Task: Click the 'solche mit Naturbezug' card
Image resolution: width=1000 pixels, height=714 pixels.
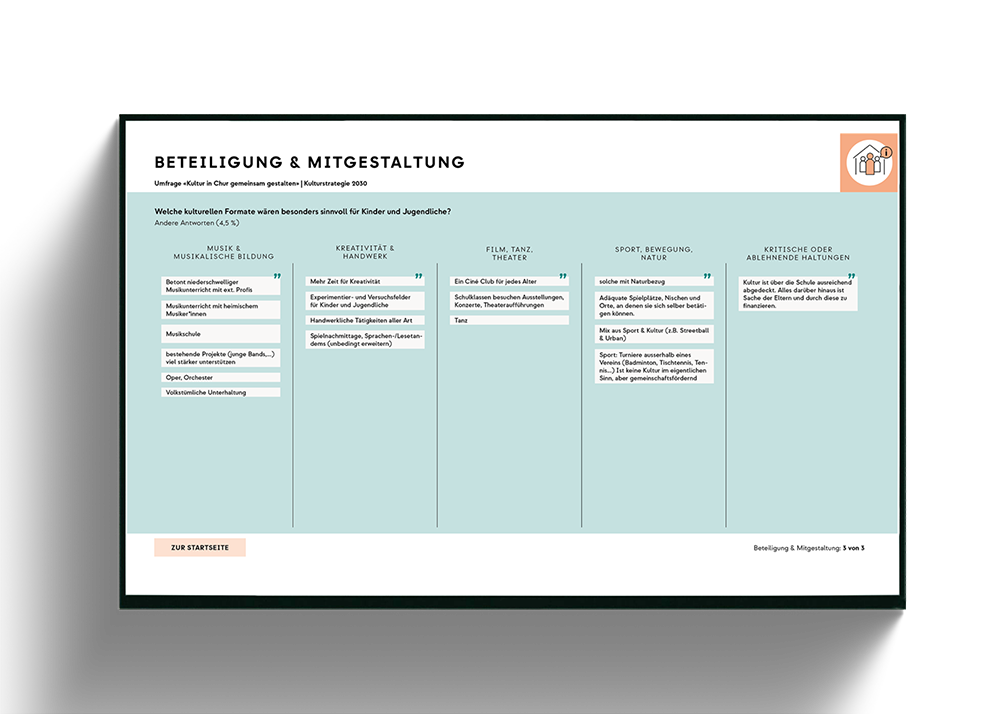Action: (654, 281)
